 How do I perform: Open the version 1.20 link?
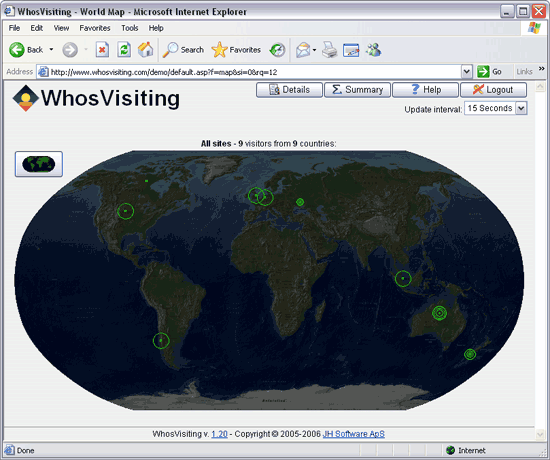click(x=219, y=434)
